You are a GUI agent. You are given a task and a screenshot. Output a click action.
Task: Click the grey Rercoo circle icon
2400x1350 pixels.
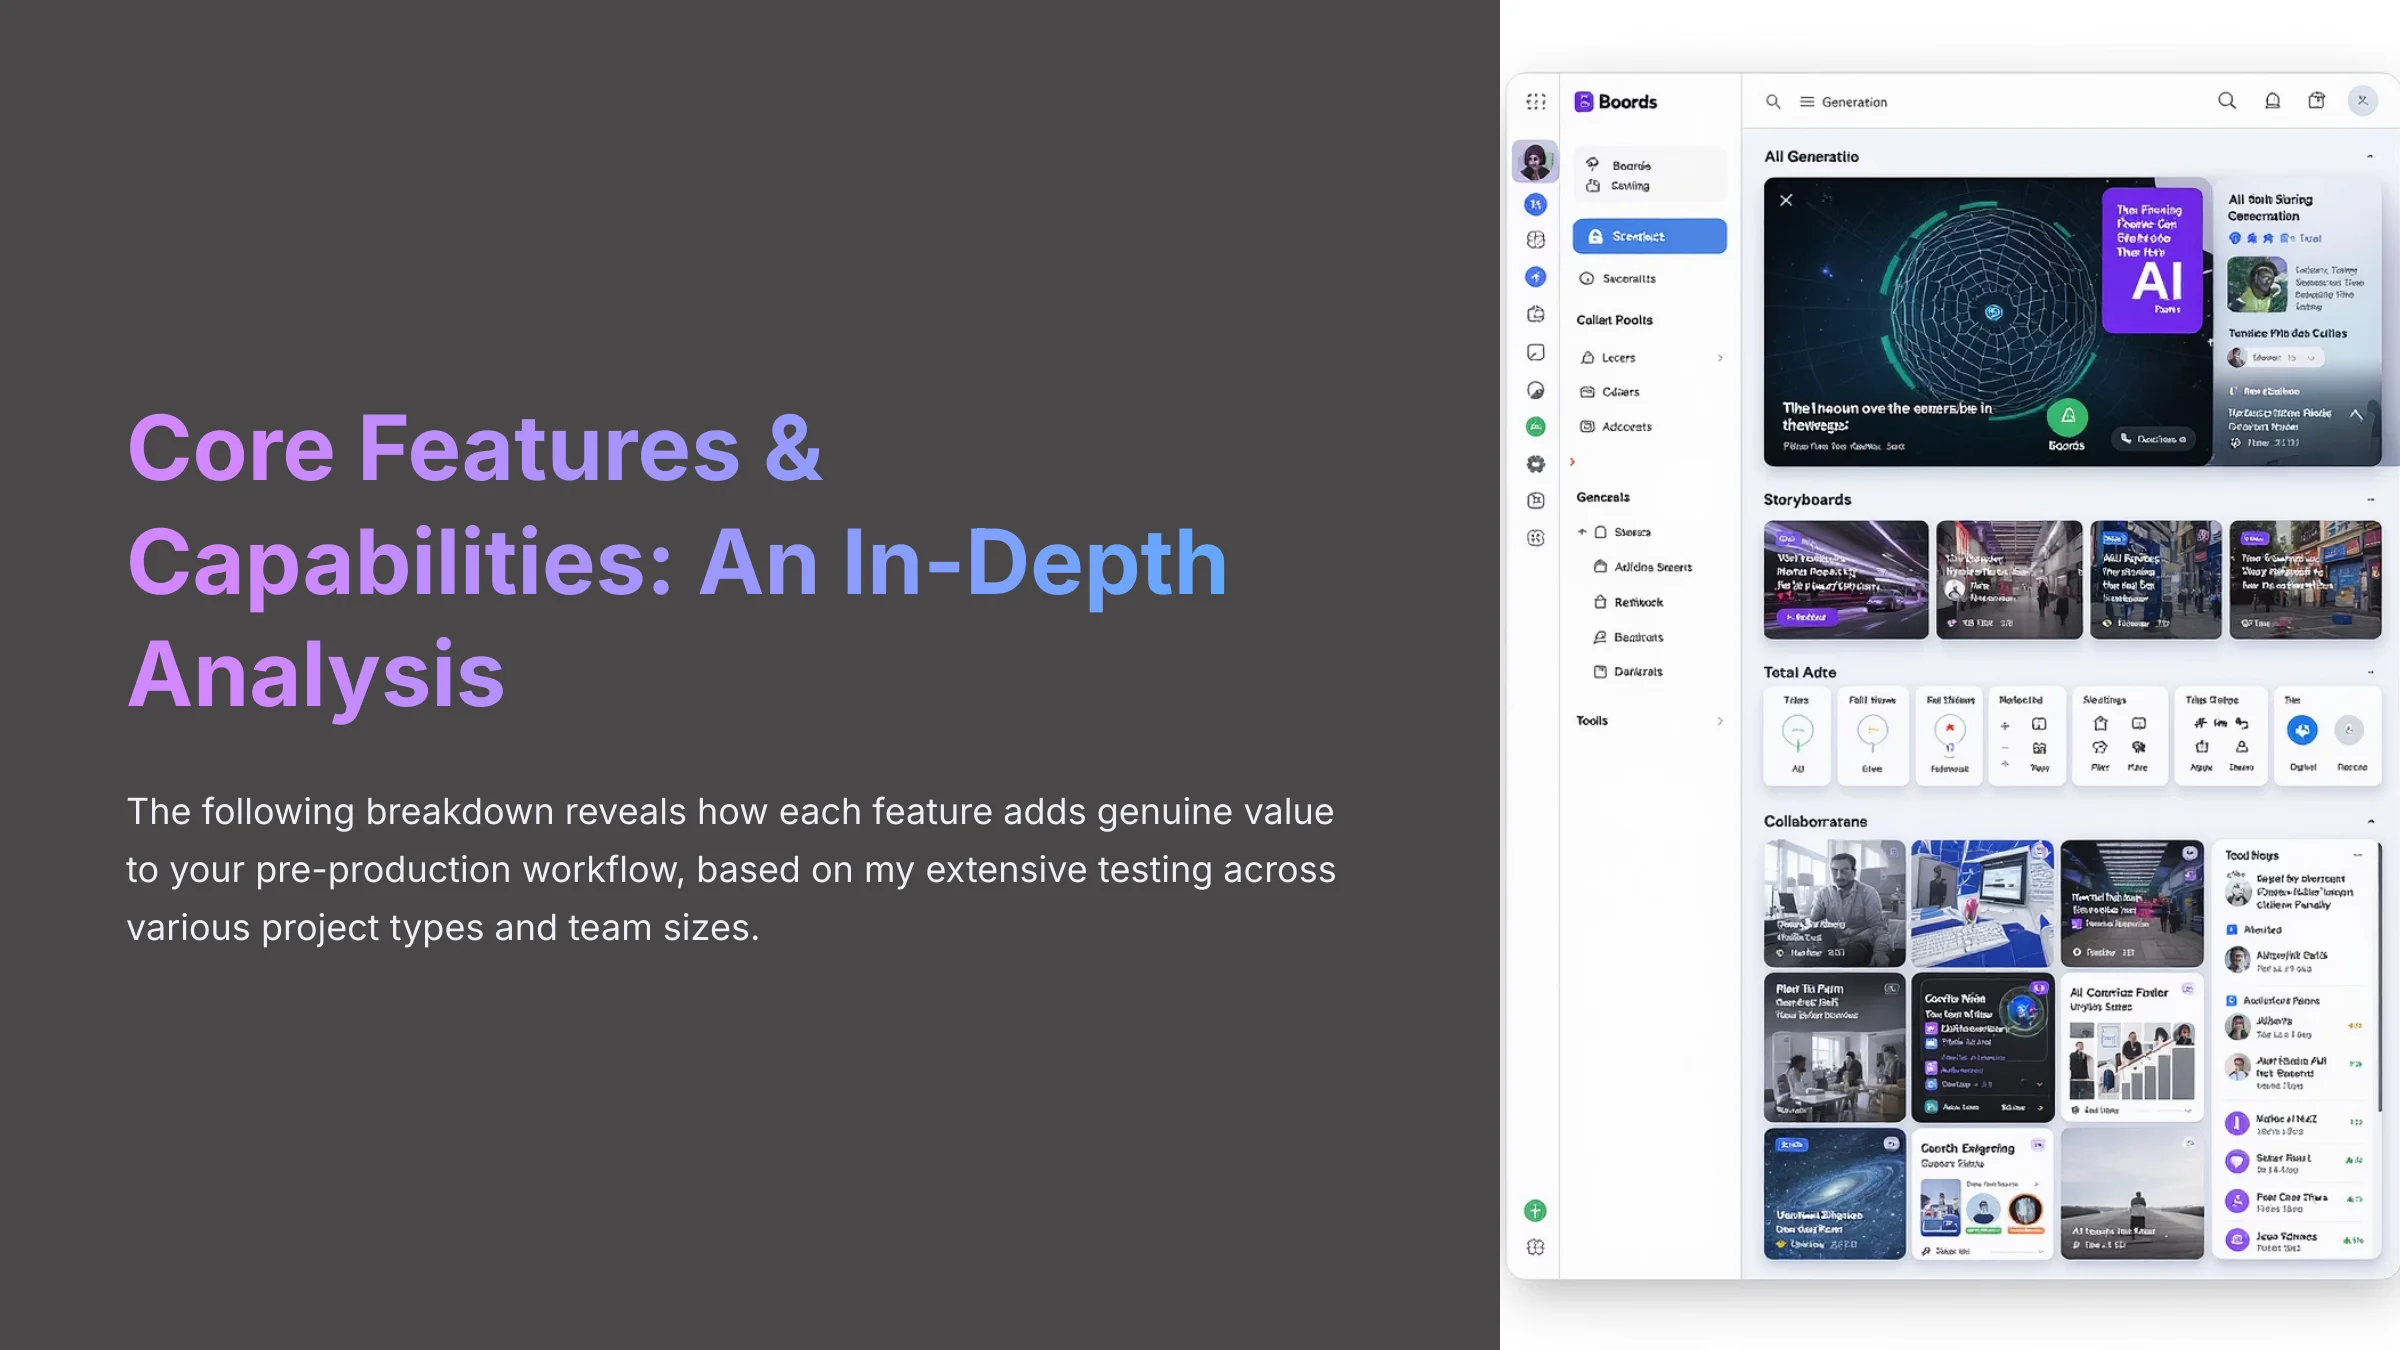(x=2349, y=730)
